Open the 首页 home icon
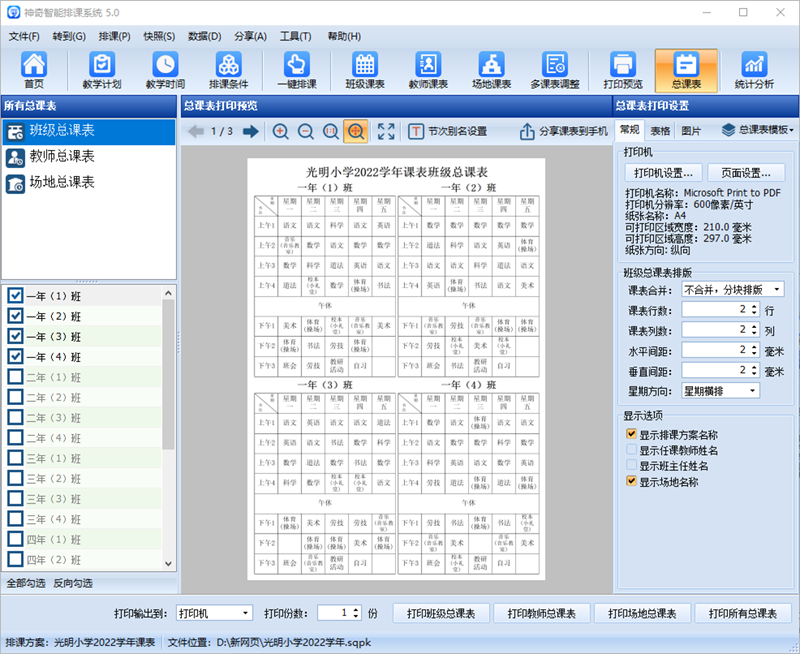Screen dimensions: 800x654 [34, 70]
